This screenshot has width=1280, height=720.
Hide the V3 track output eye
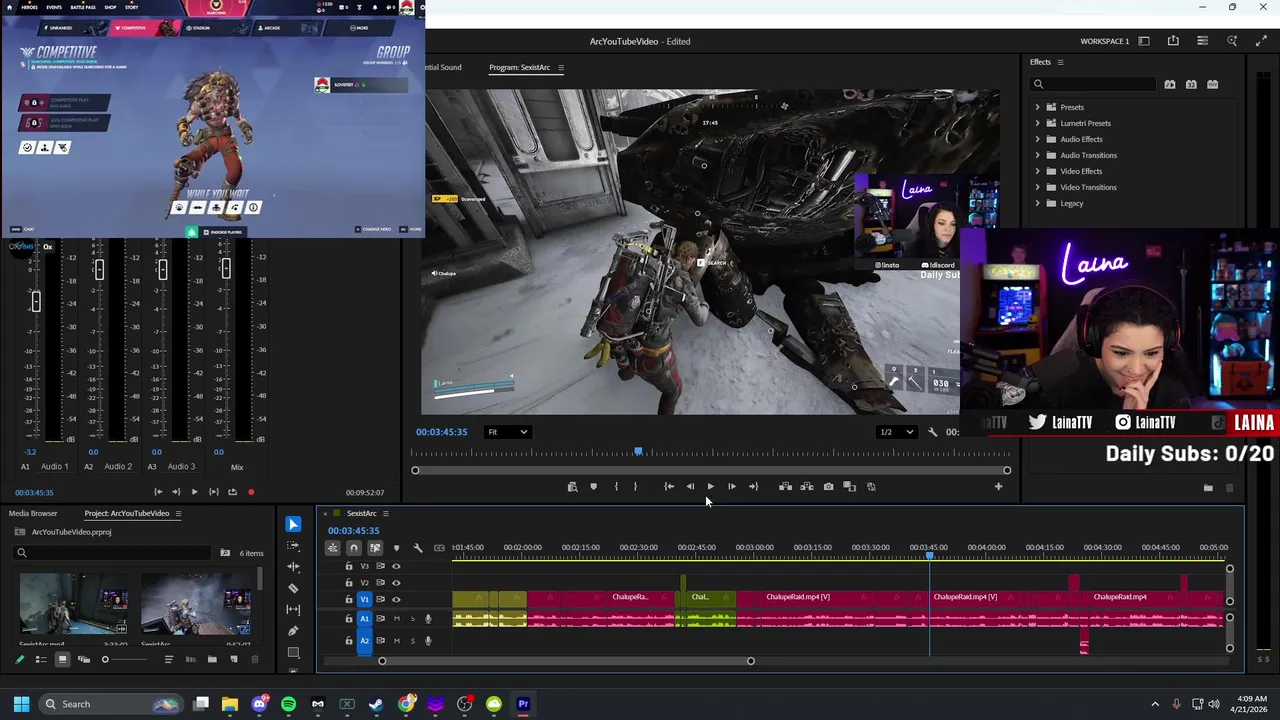tap(396, 566)
